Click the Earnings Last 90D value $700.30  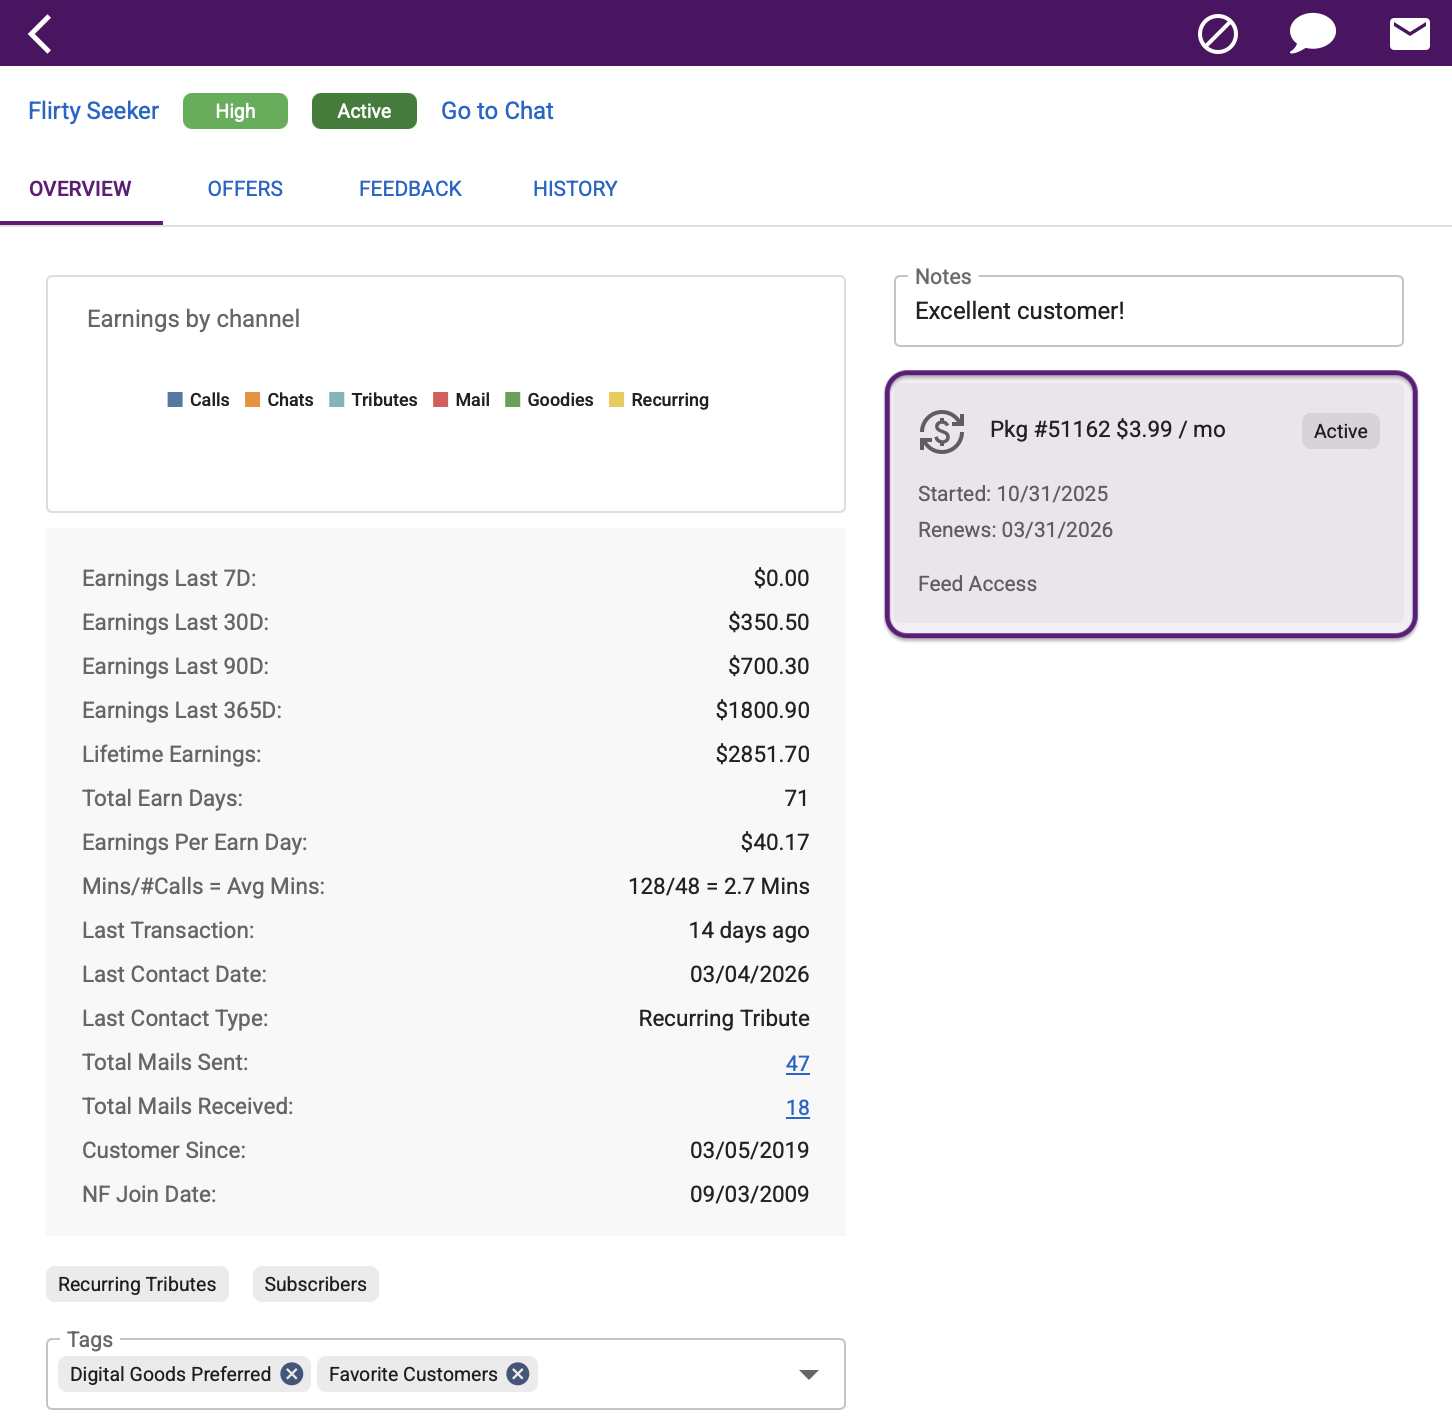(768, 666)
